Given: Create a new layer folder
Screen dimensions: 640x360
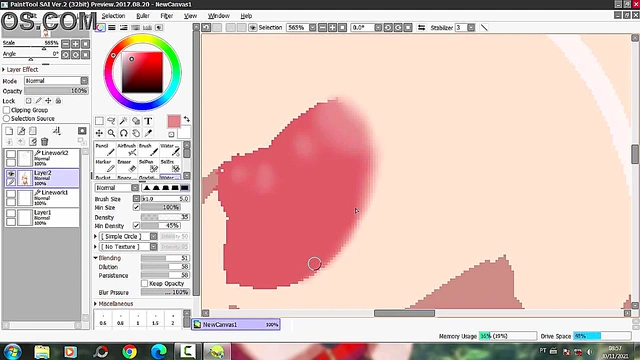Looking at the screenshot, I should point(33,131).
